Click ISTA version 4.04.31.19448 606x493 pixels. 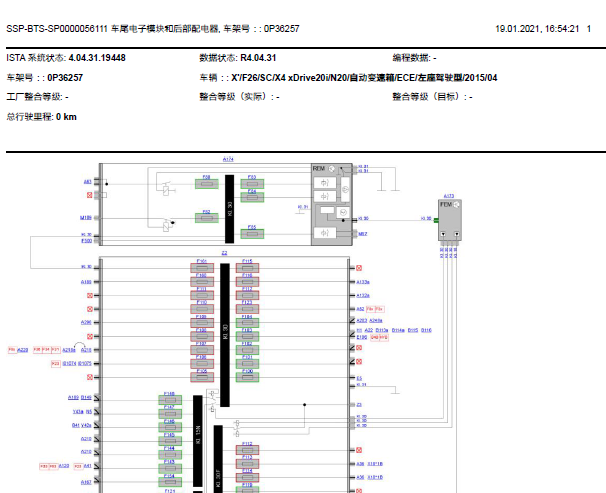97,58
